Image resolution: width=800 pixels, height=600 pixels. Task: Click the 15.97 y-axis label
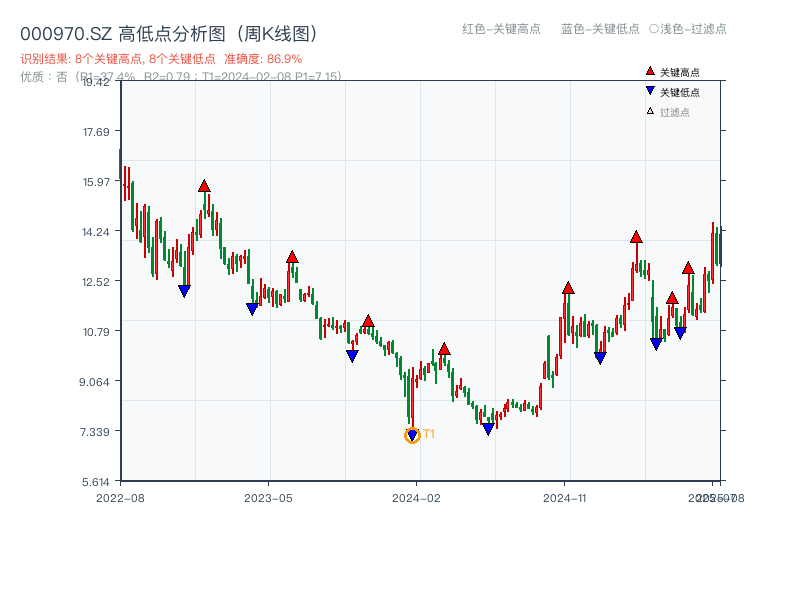click(x=96, y=182)
